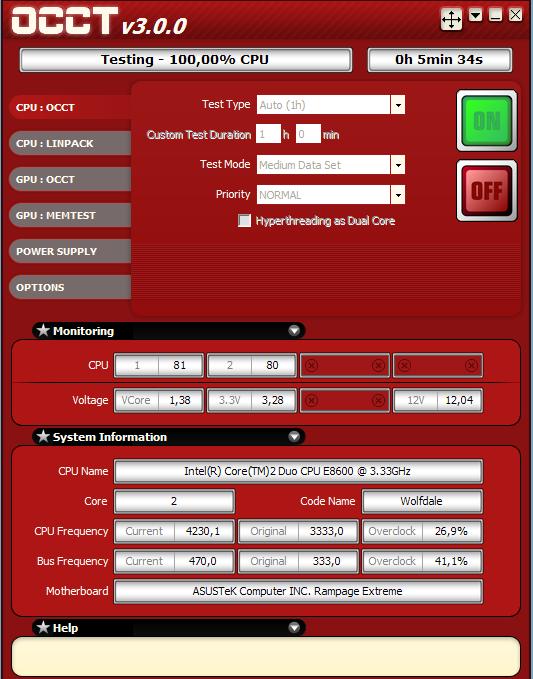533x679 pixels.
Task: Click the CPU overclock value 26,9%
Action: click(452, 531)
